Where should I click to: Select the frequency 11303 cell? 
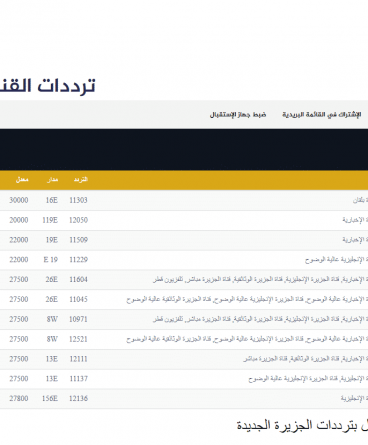[x=78, y=200]
